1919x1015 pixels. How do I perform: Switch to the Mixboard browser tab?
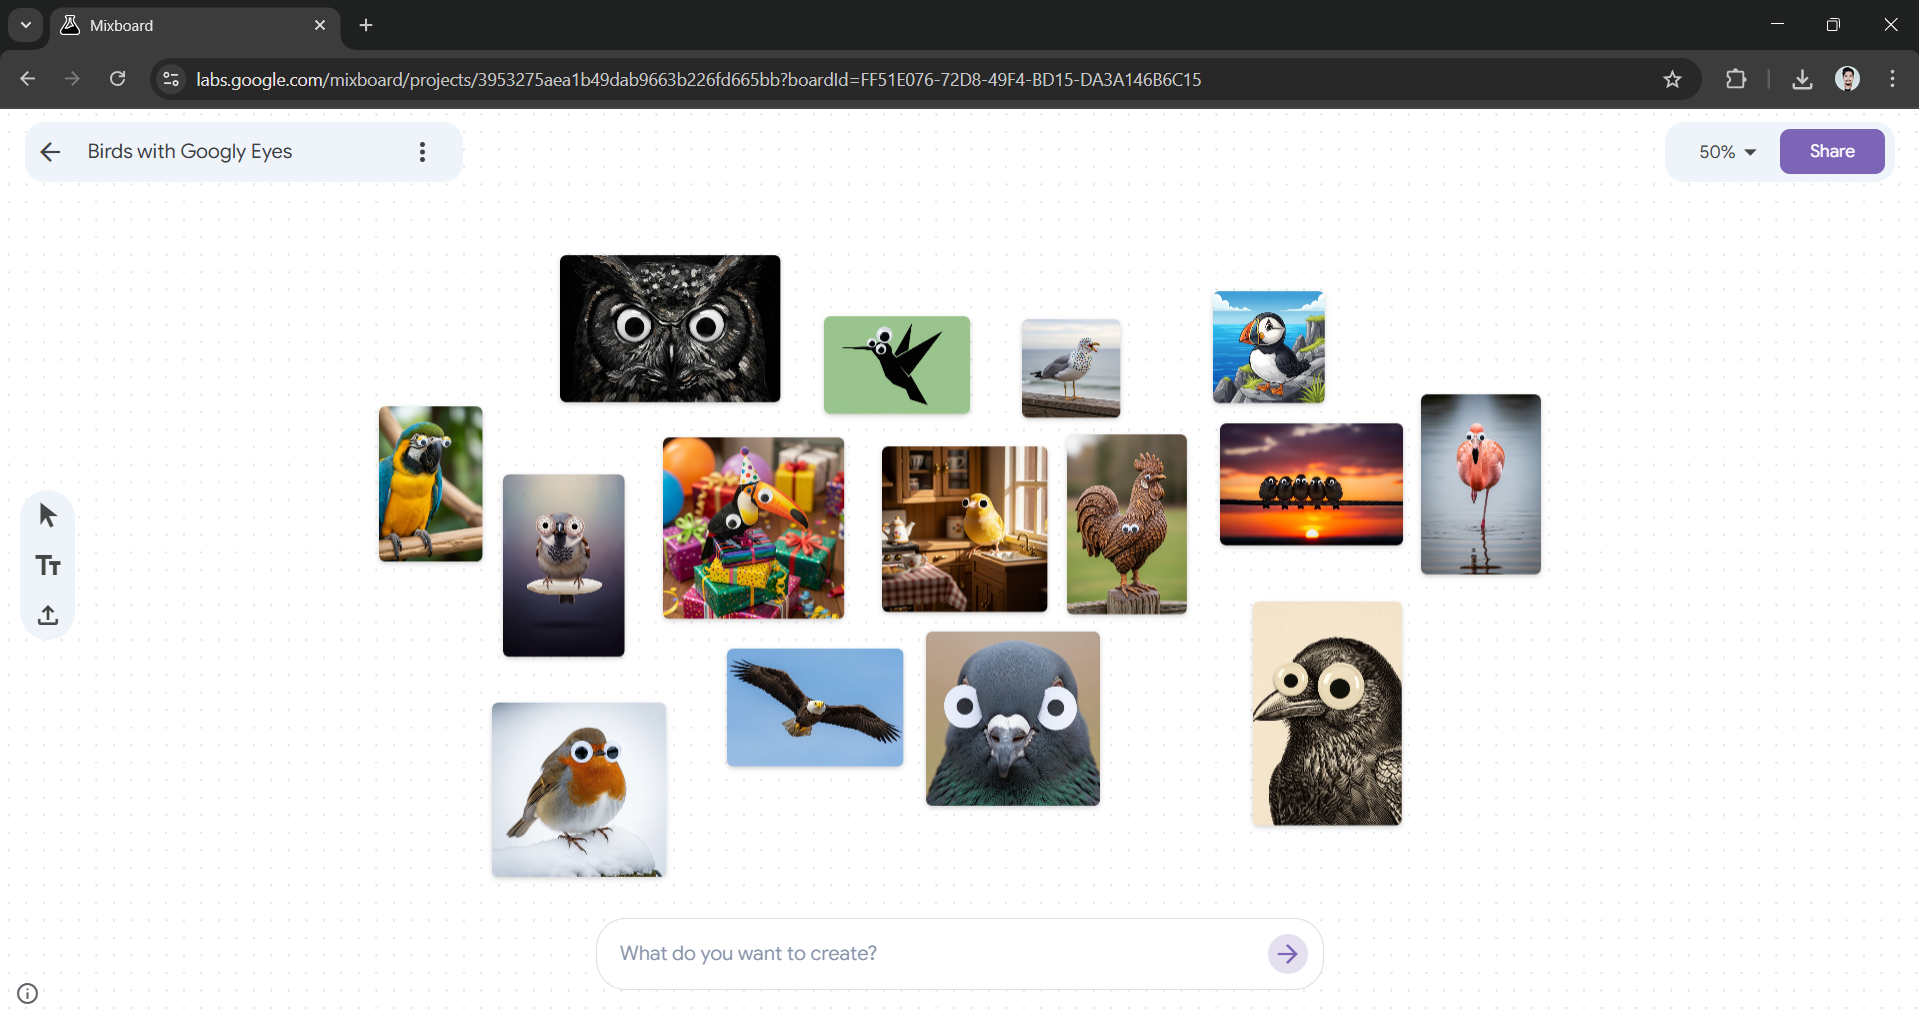tap(150, 25)
